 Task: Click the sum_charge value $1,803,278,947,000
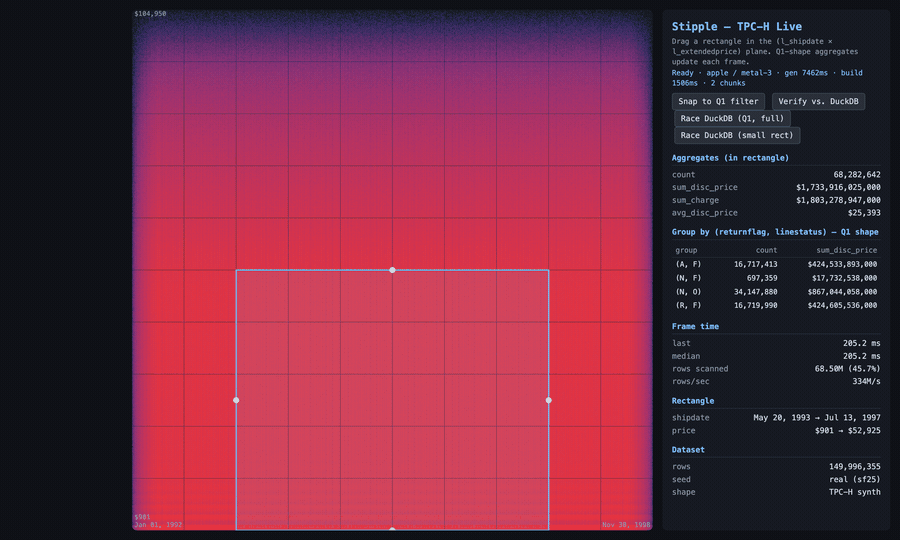838,200
